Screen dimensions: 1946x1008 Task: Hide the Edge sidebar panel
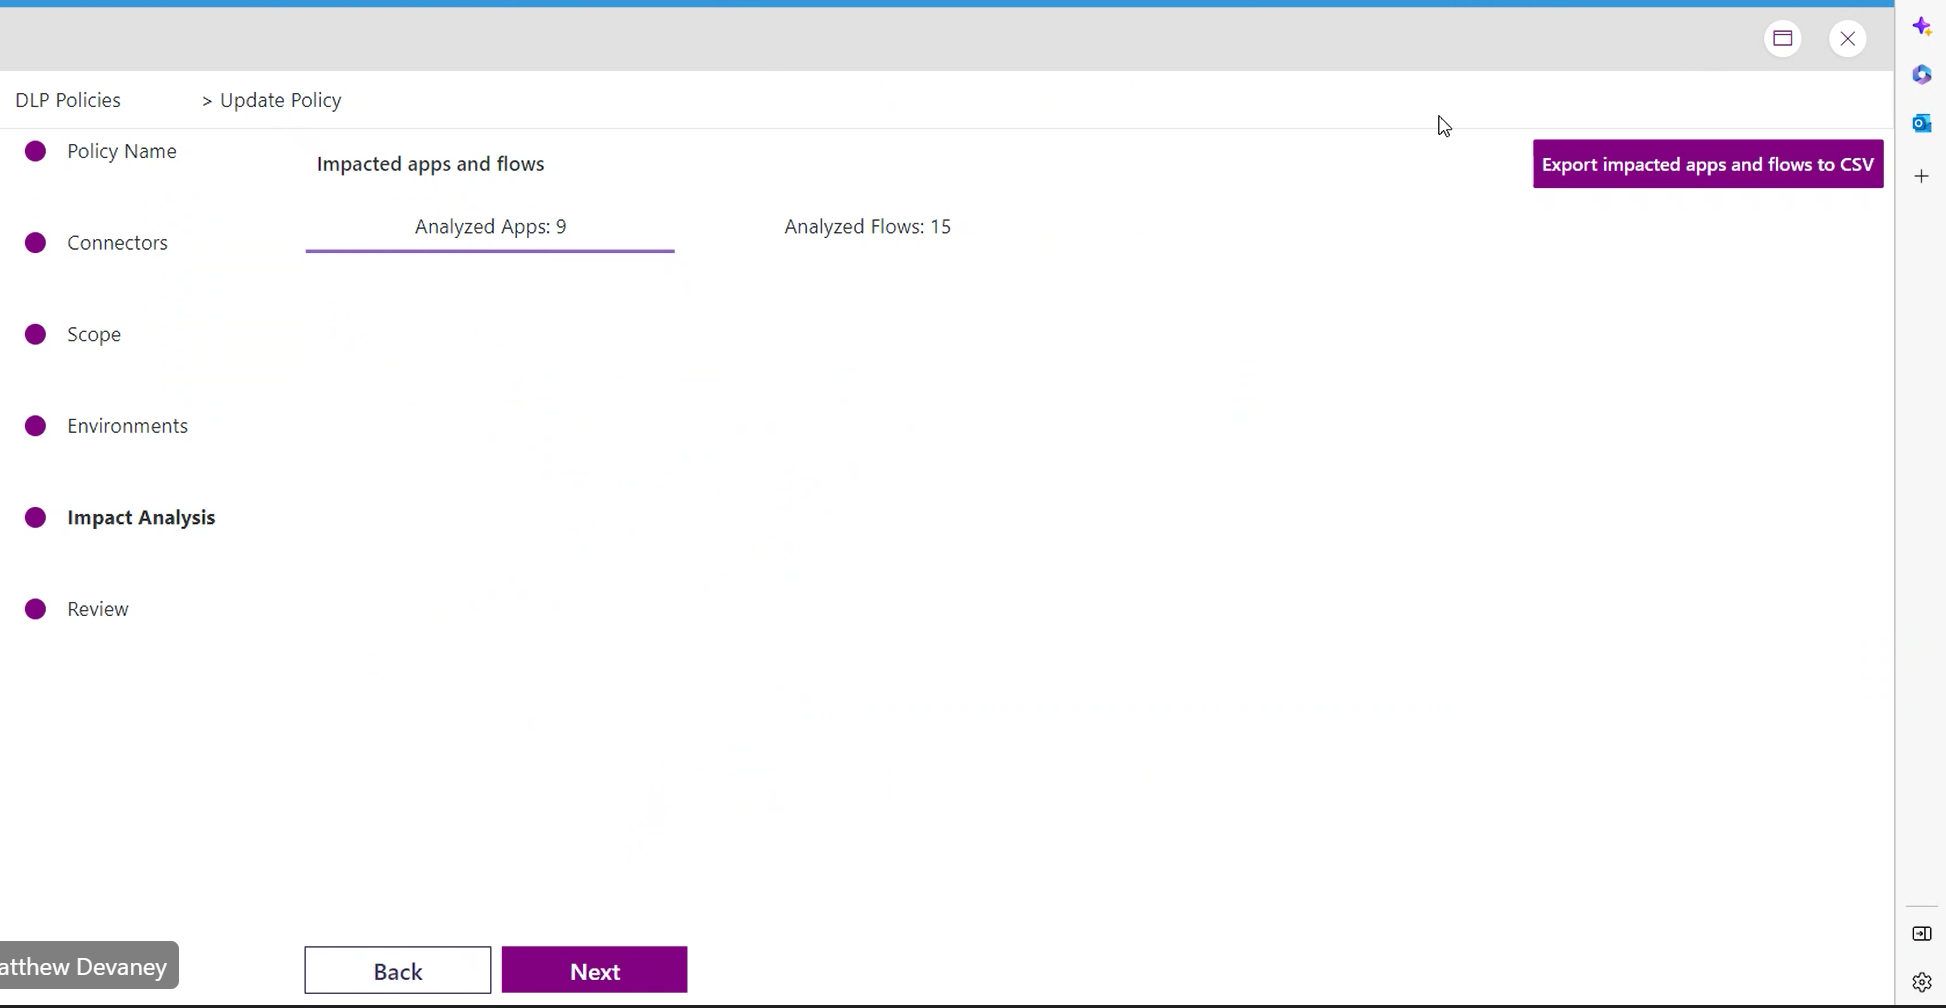(1922, 934)
